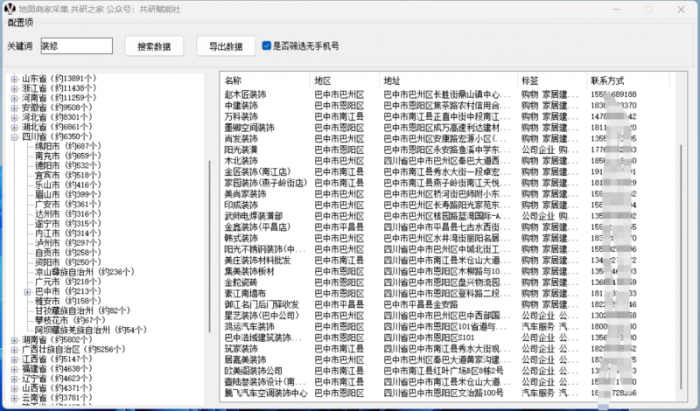Select 甘孜藏族自治州 (约82个) in the tree
Image resolution: width=700 pixels, height=411 pixels.
[x=83, y=311]
